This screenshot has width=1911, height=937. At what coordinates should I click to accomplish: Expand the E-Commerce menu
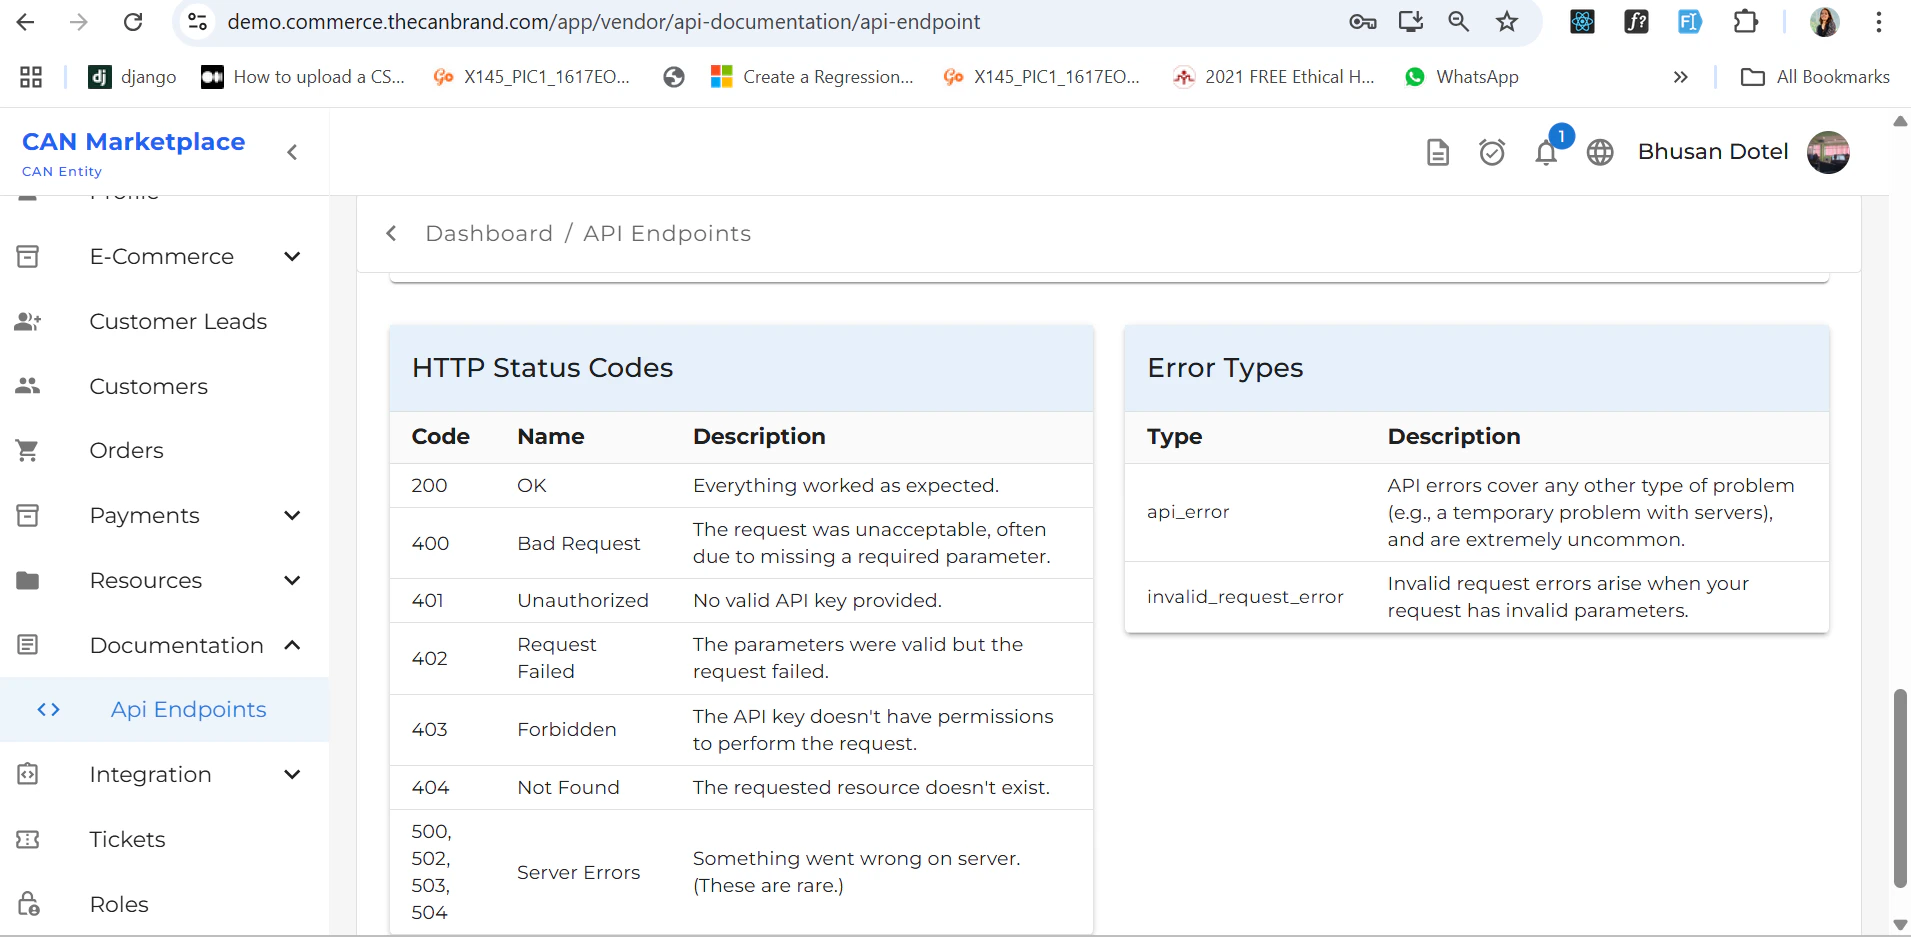[292, 257]
